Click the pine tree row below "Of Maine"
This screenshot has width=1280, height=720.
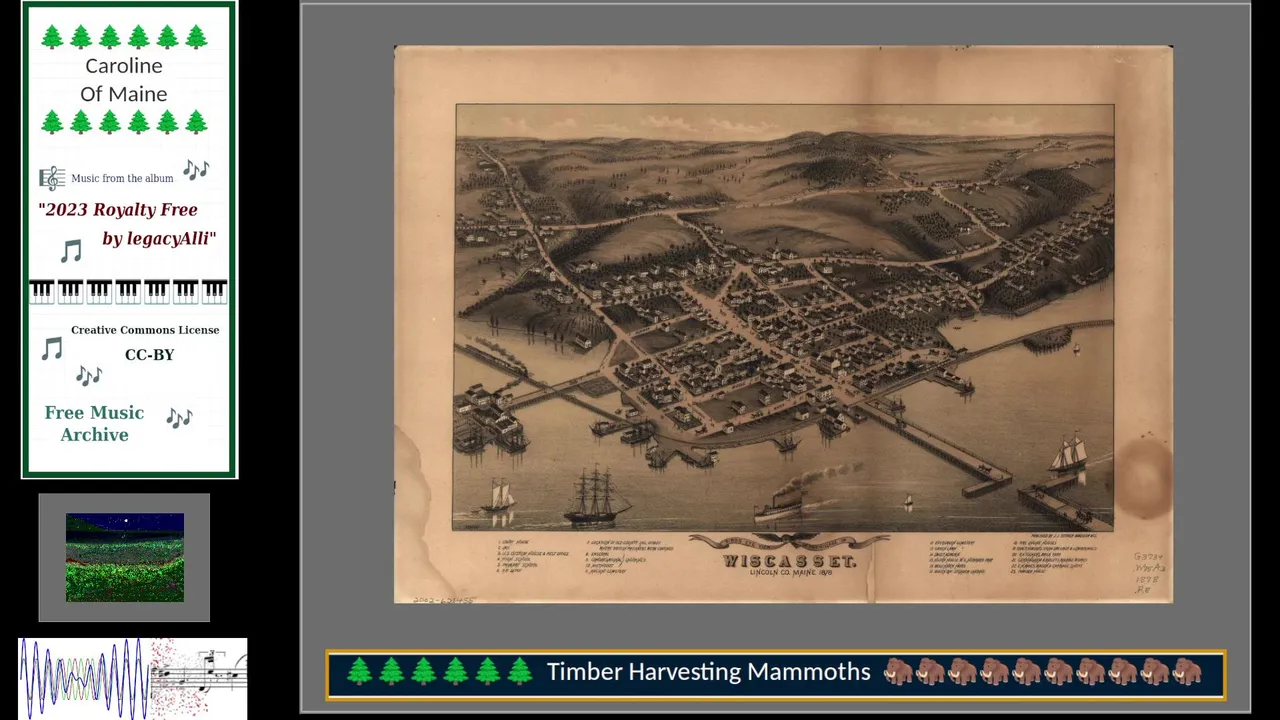pyautogui.click(x=124, y=122)
